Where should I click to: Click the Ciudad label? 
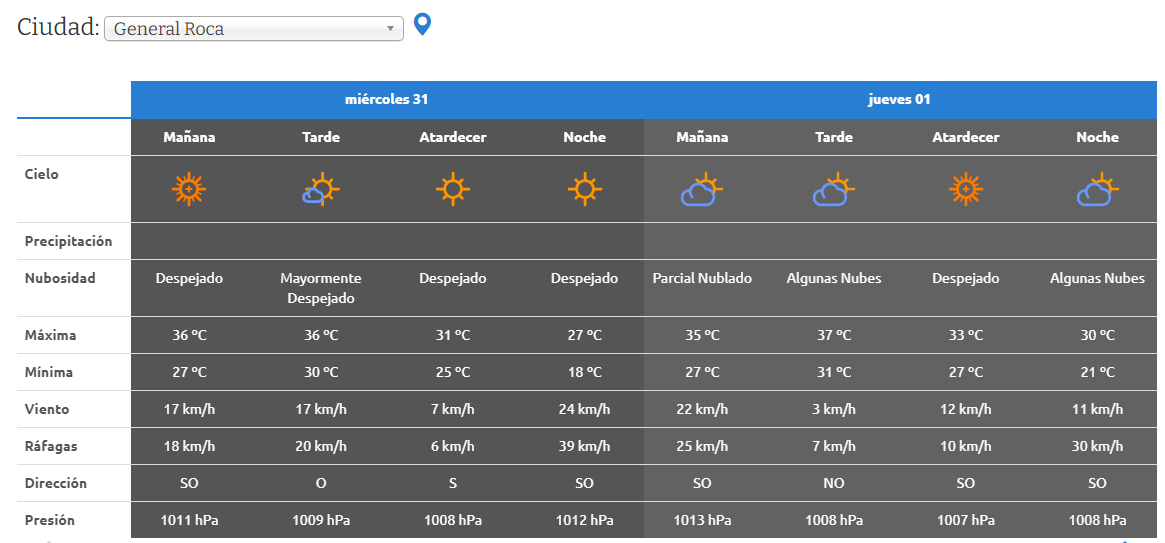[x=58, y=27]
